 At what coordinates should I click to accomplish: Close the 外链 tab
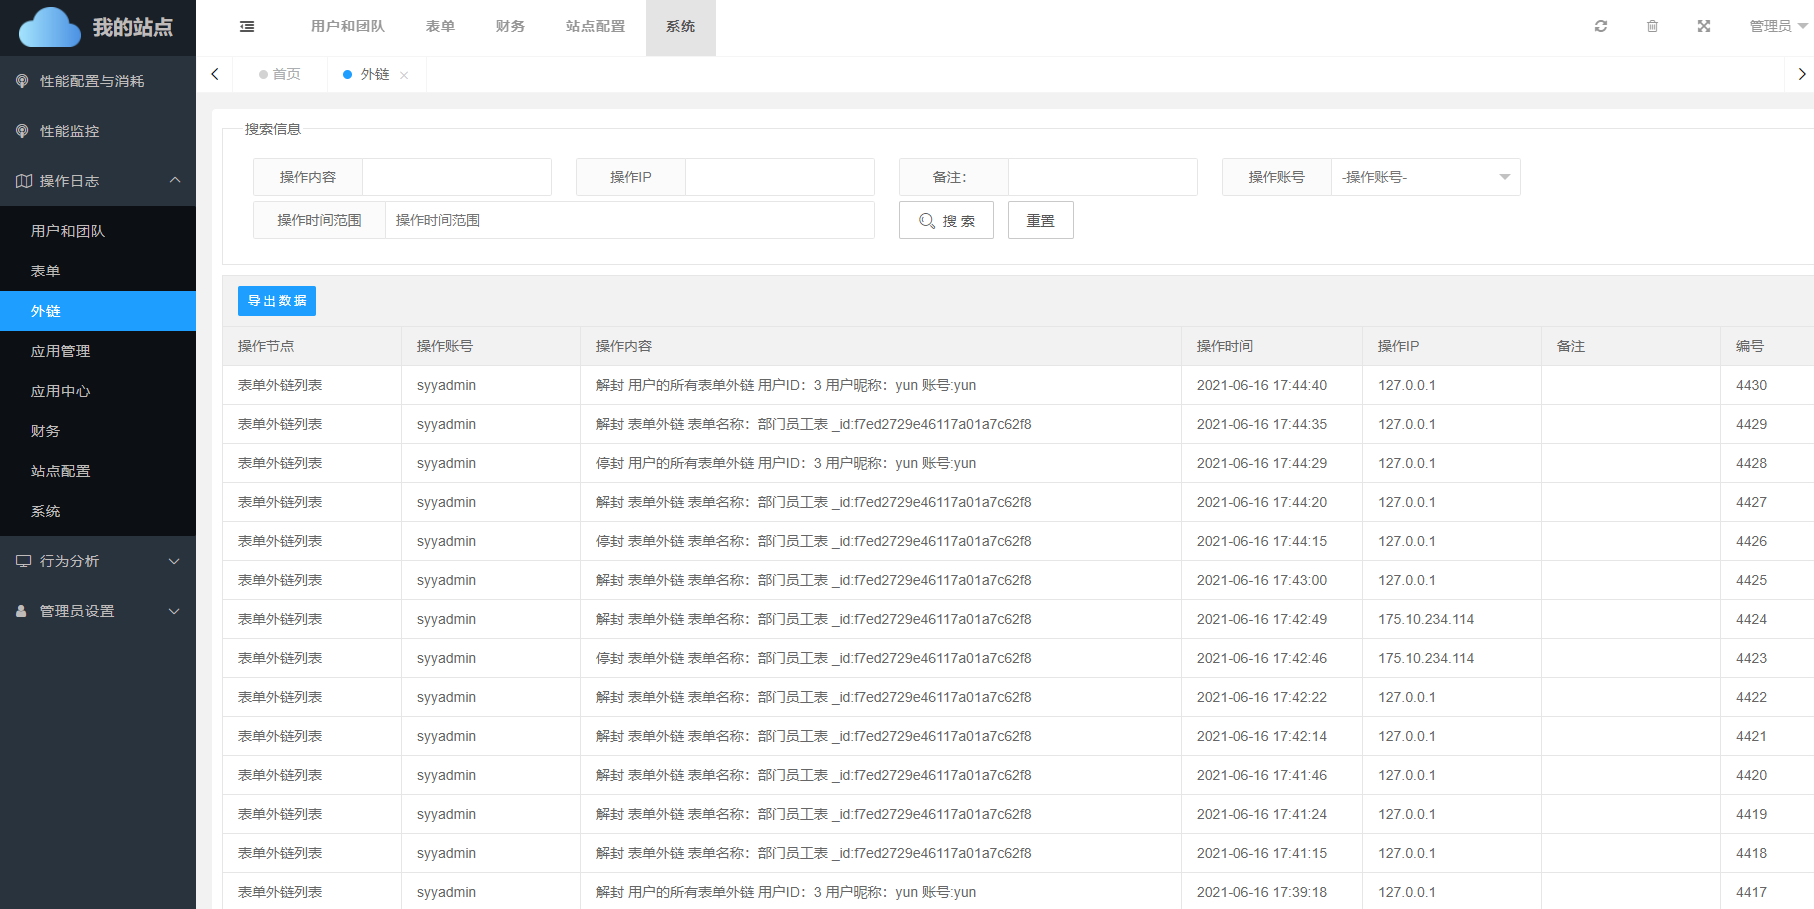click(404, 75)
